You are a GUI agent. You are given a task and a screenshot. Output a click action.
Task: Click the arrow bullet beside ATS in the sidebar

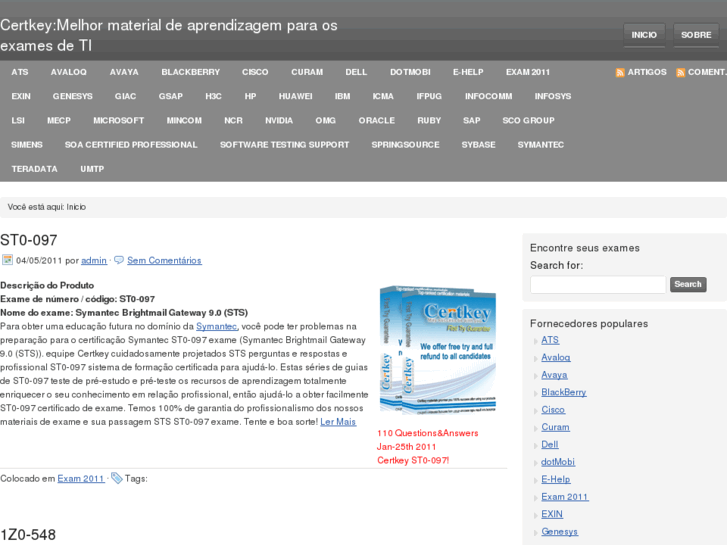[x=536, y=341]
